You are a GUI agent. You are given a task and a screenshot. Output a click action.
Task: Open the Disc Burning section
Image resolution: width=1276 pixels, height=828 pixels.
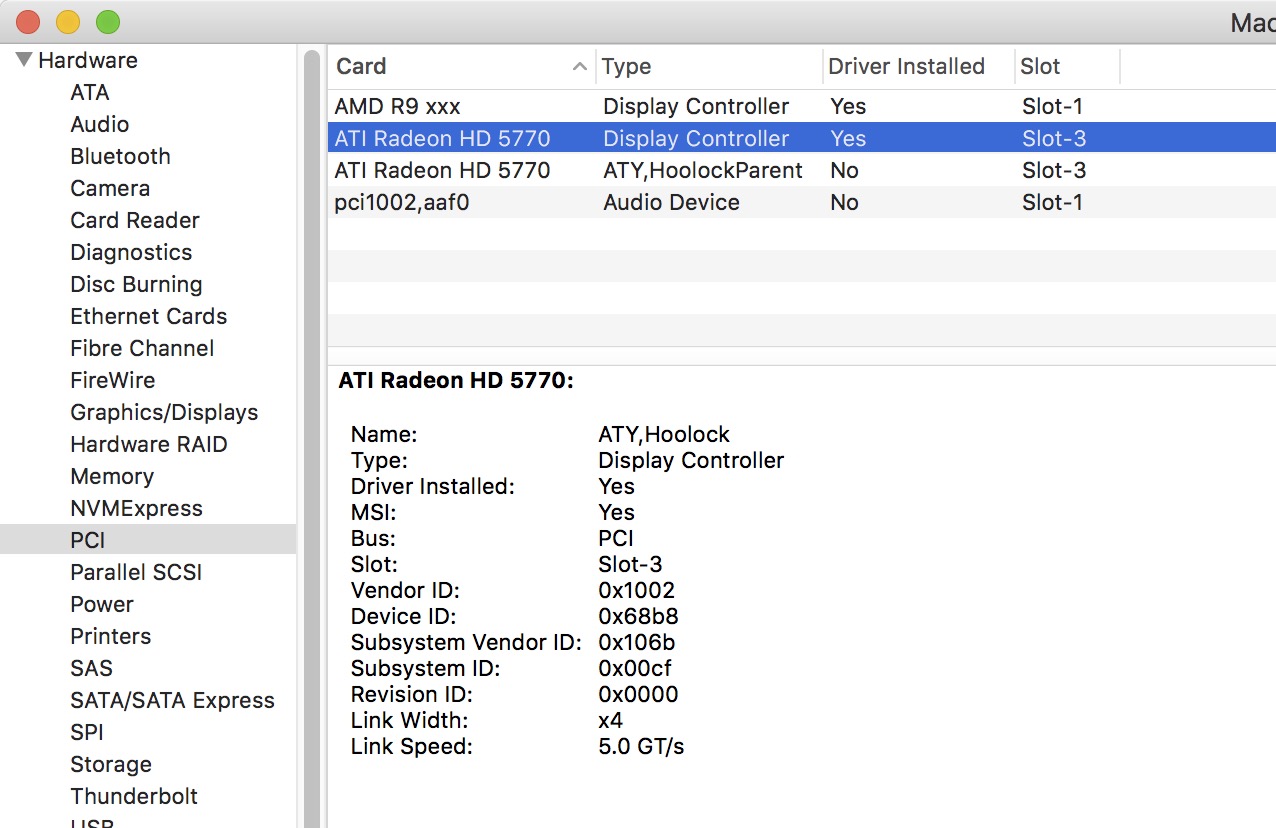(136, 284)
